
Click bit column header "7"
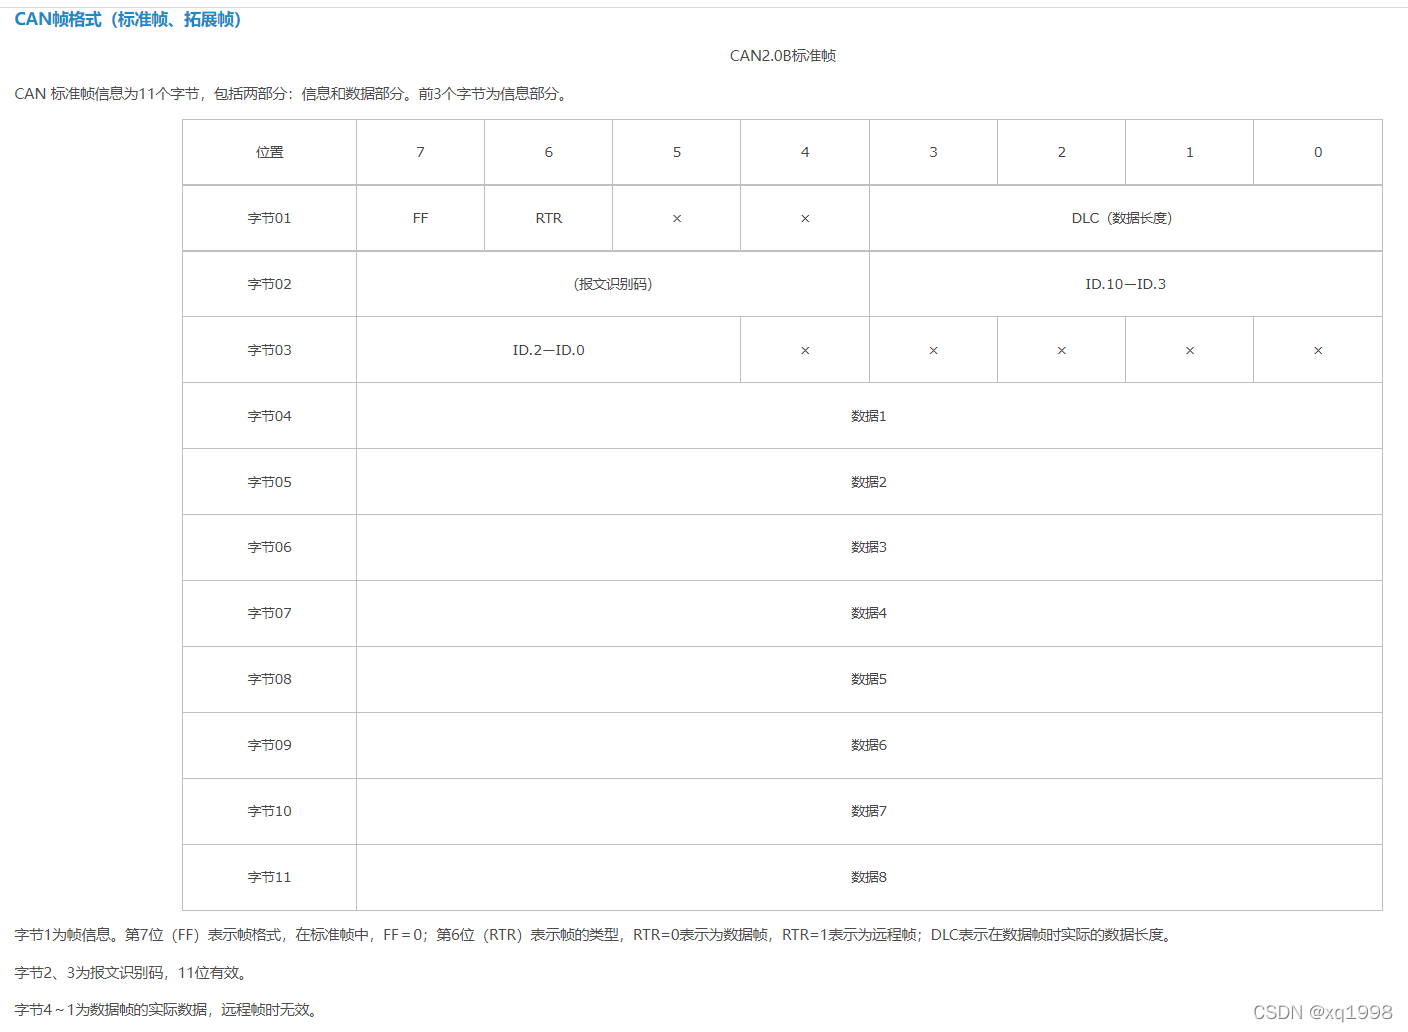[421, 152]
